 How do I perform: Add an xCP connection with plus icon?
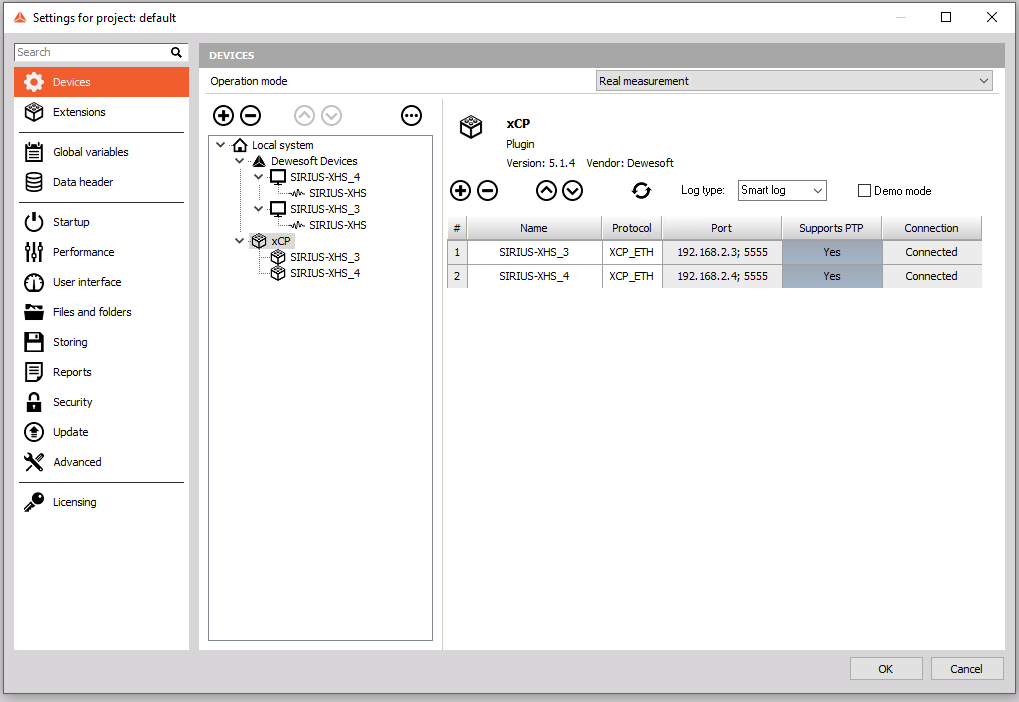461,190
